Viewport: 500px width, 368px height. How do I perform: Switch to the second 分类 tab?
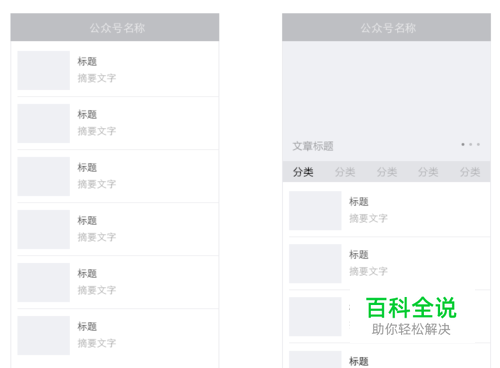[345, 172]
